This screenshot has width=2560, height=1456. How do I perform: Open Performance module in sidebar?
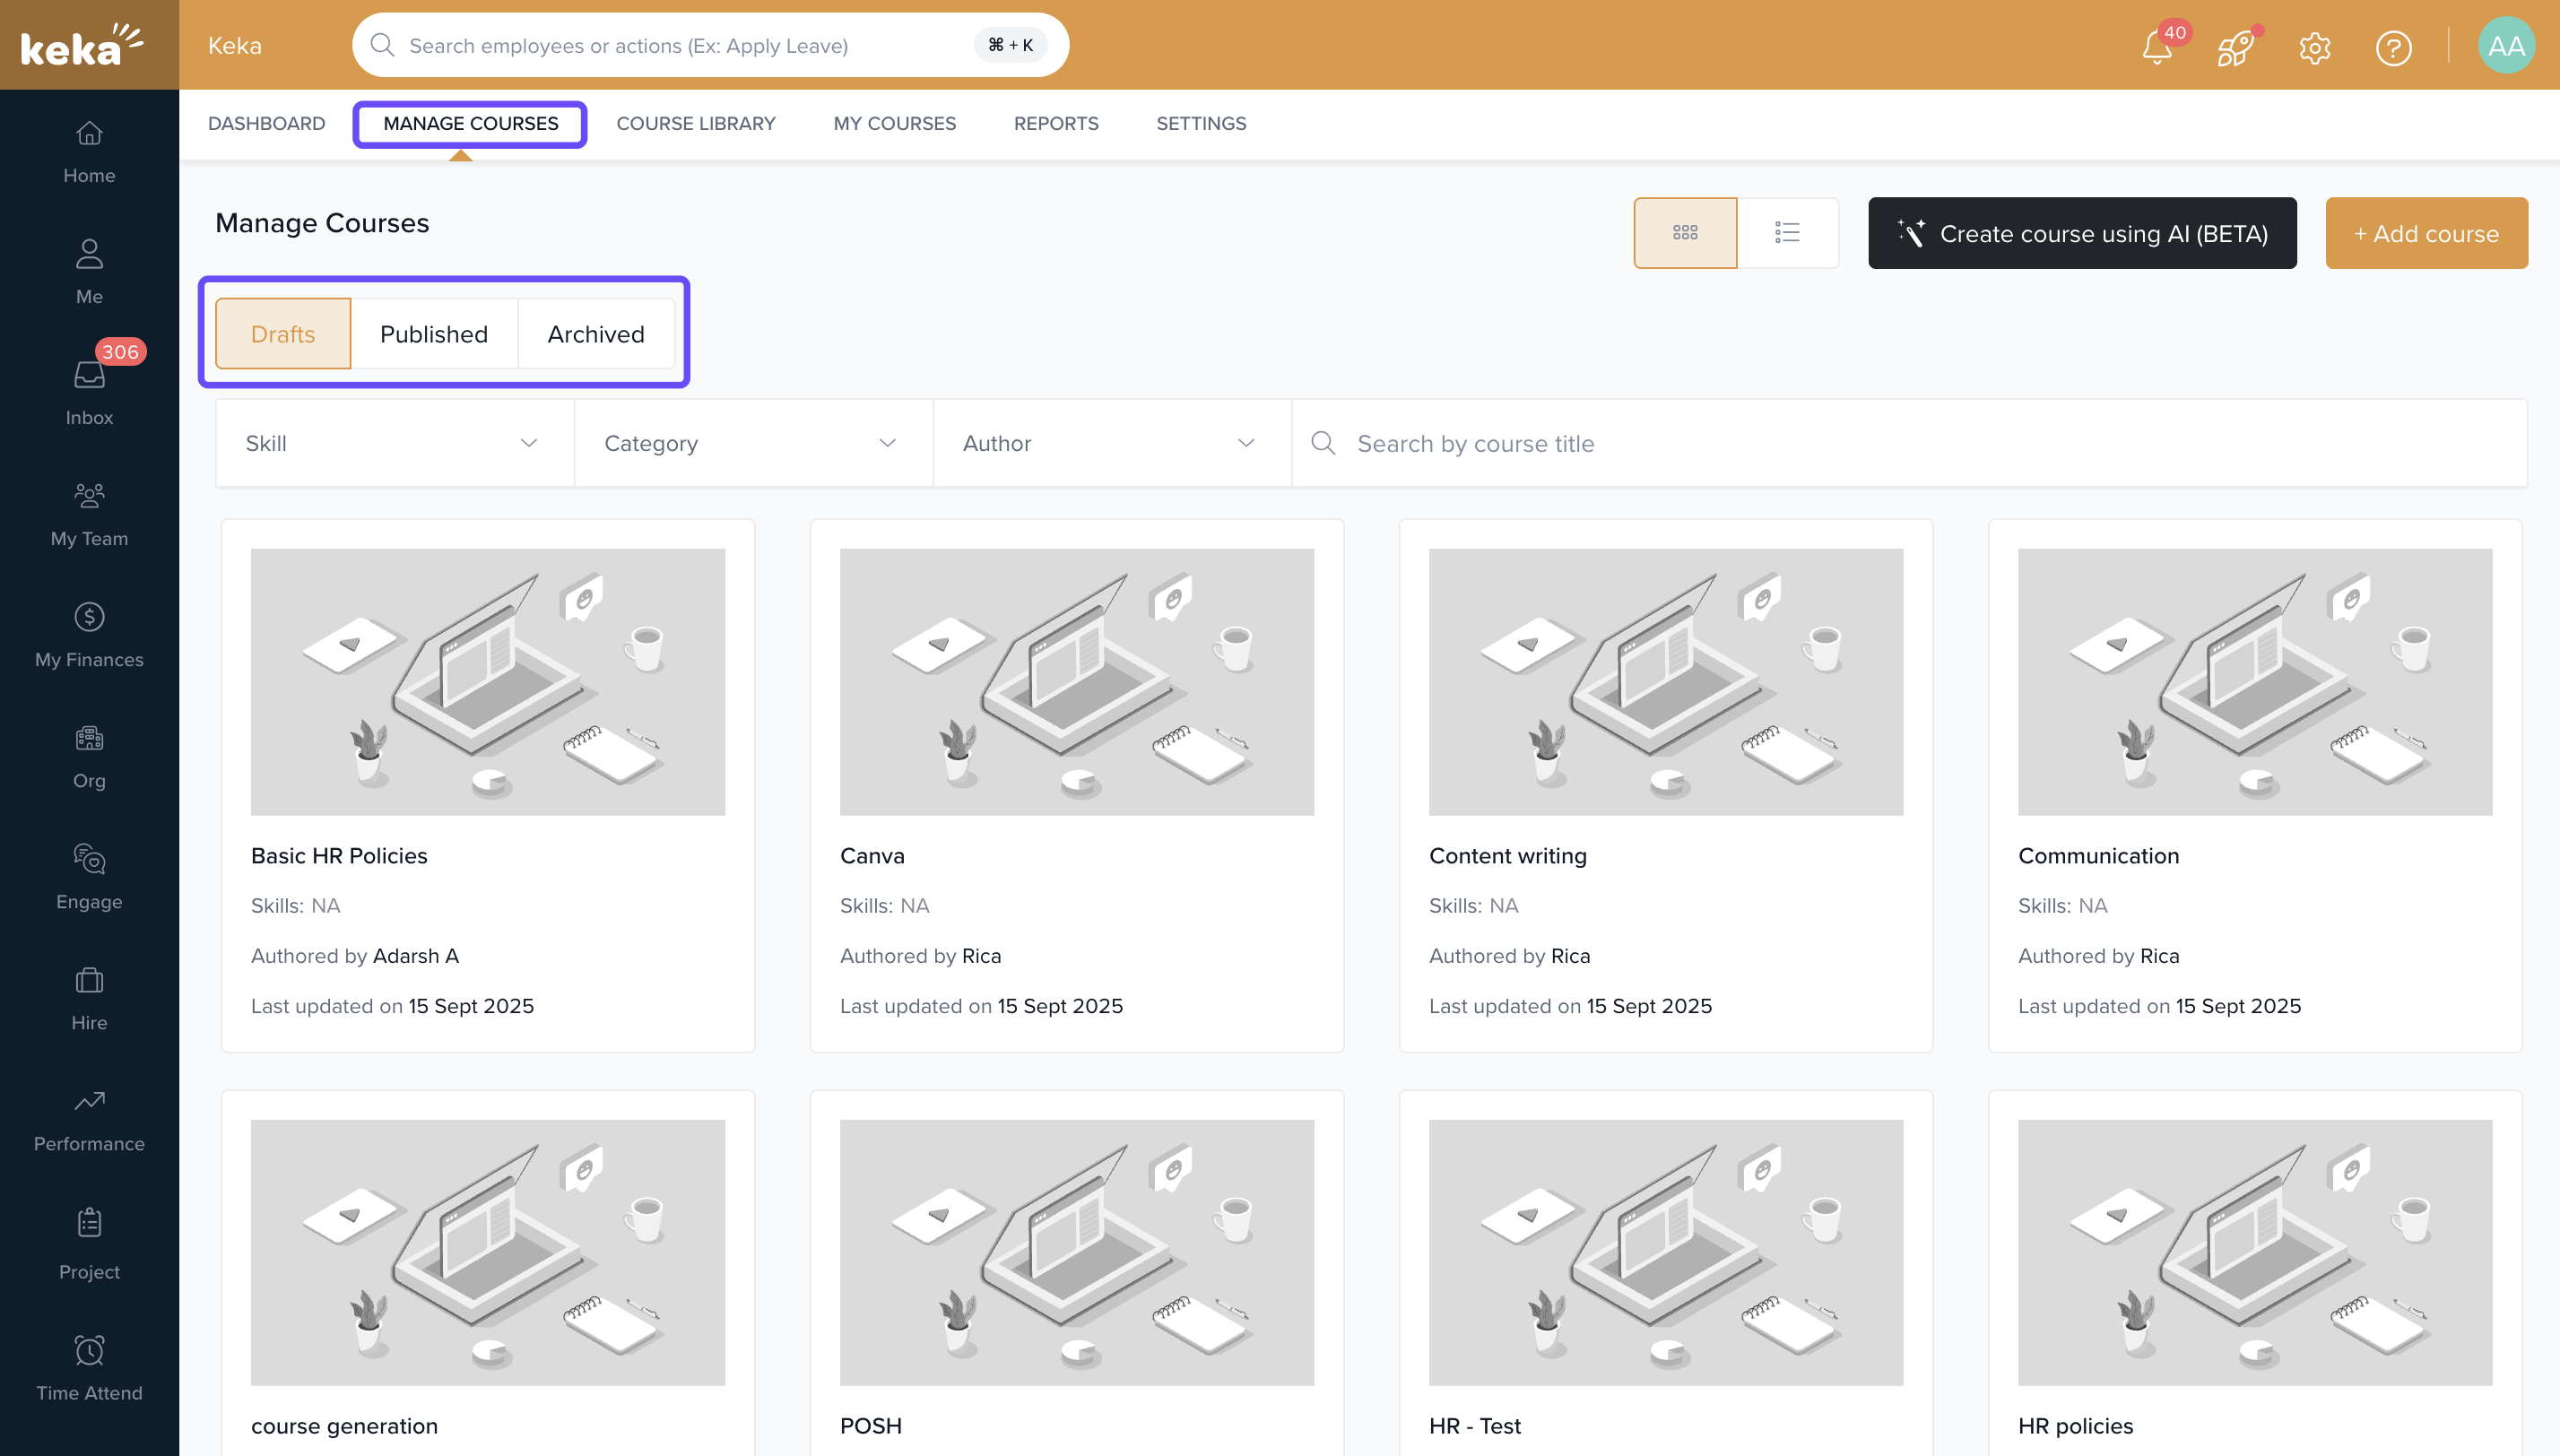click(89, 1118)
